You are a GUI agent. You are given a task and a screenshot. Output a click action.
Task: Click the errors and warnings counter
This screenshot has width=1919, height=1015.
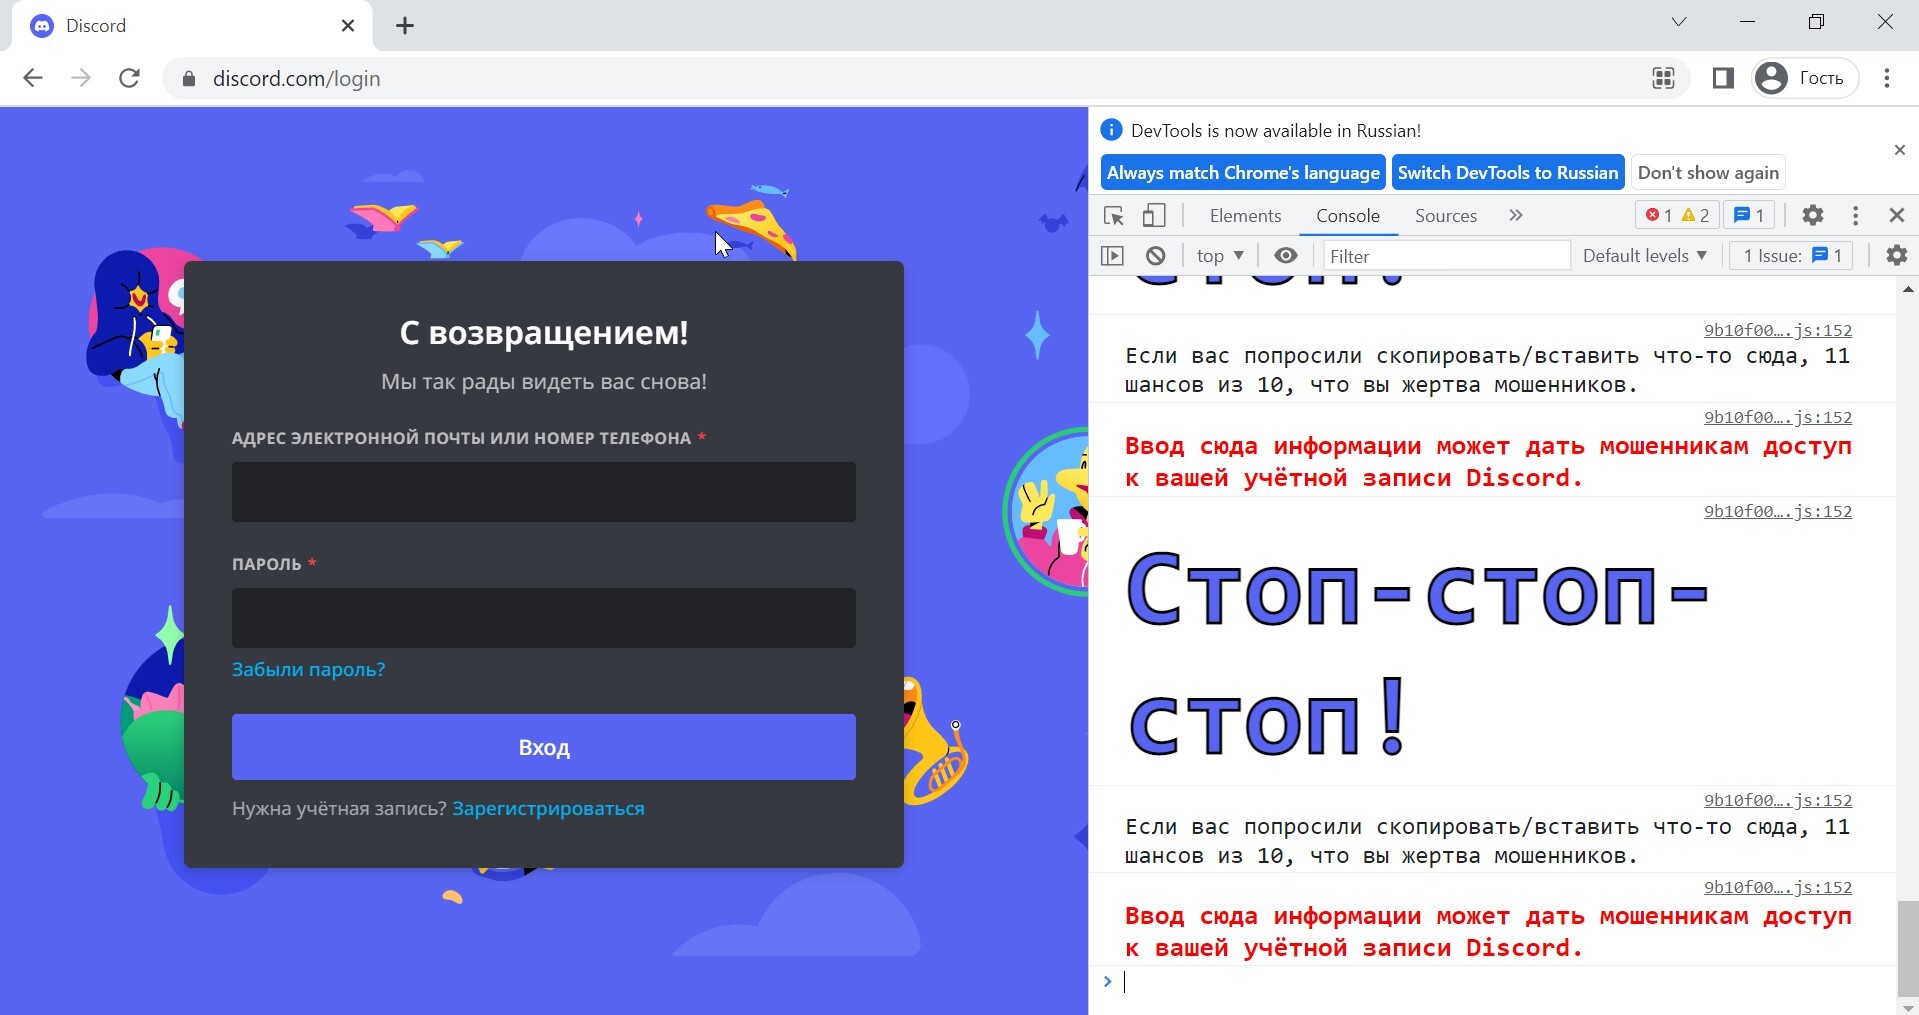click(1677, 216)
